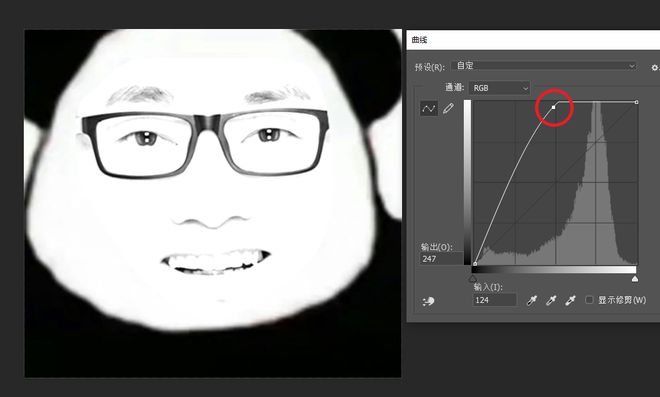Select the pencil draw-curve tool

click(x=449, y=109)
